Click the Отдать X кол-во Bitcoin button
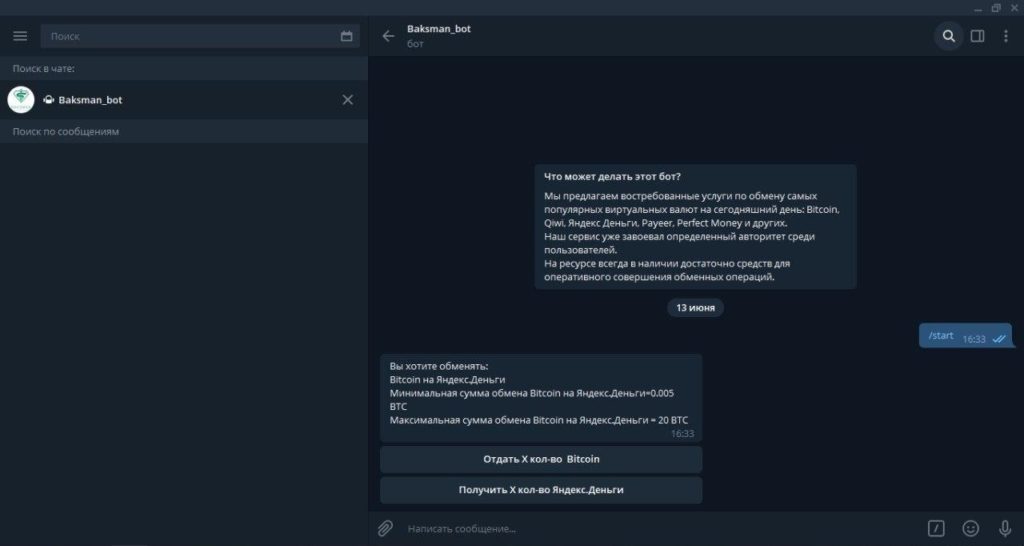 (x=541, y=459)
